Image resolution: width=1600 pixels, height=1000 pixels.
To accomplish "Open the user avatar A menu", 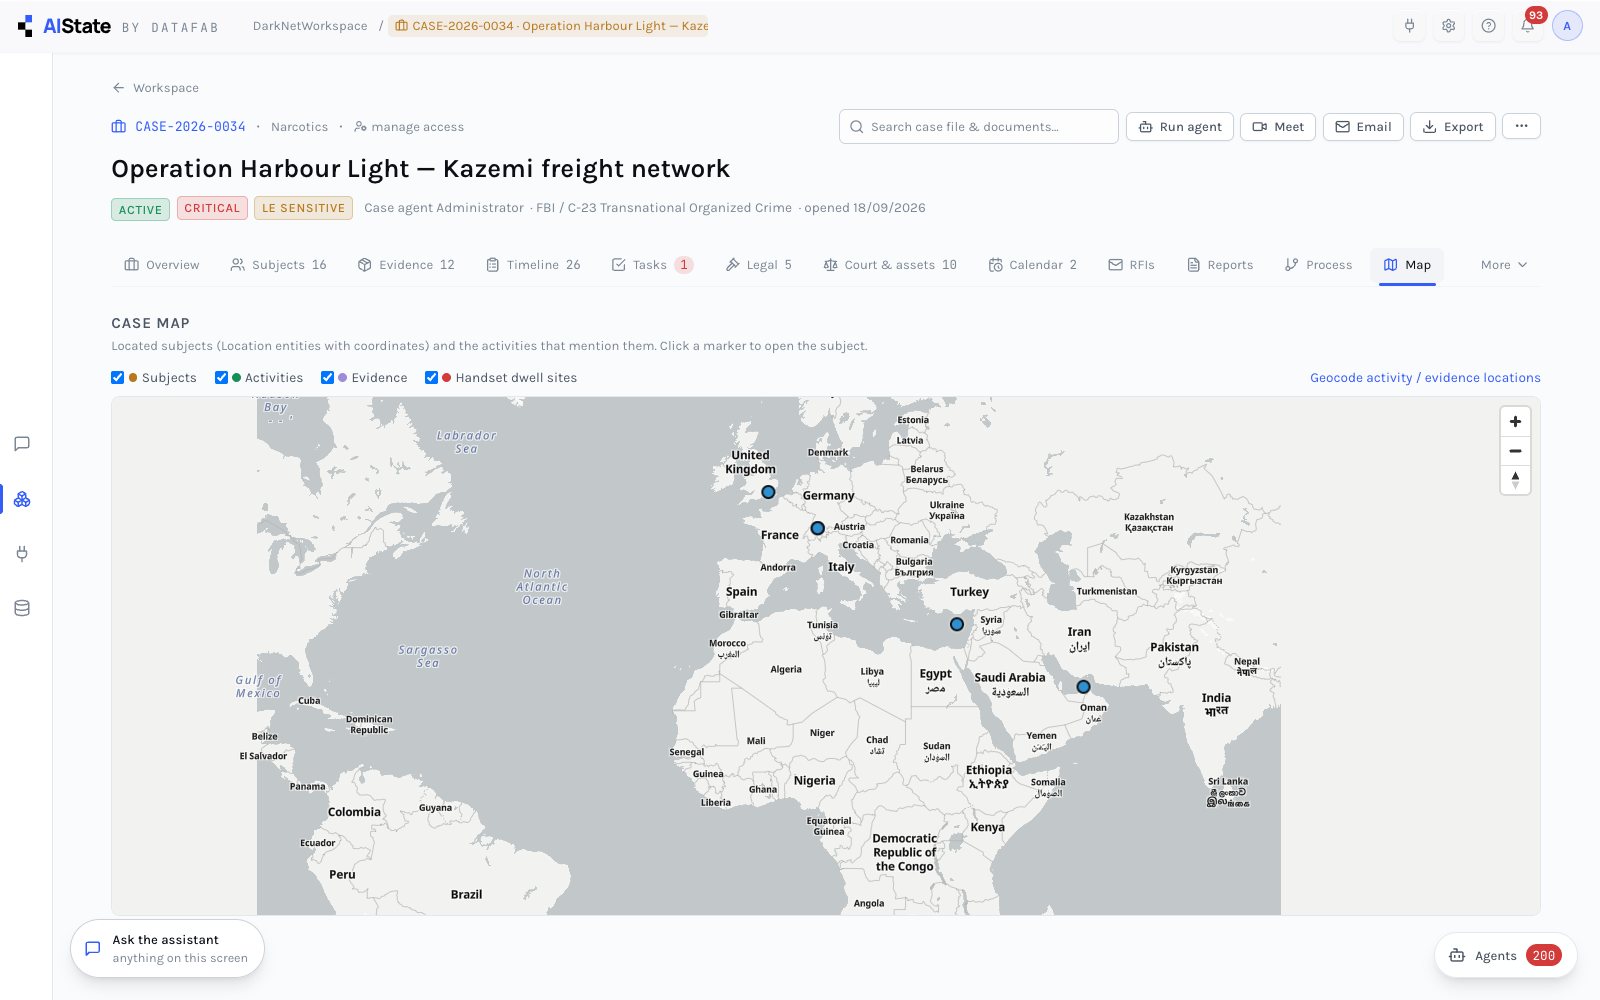I will click(x=1567, y=26).
